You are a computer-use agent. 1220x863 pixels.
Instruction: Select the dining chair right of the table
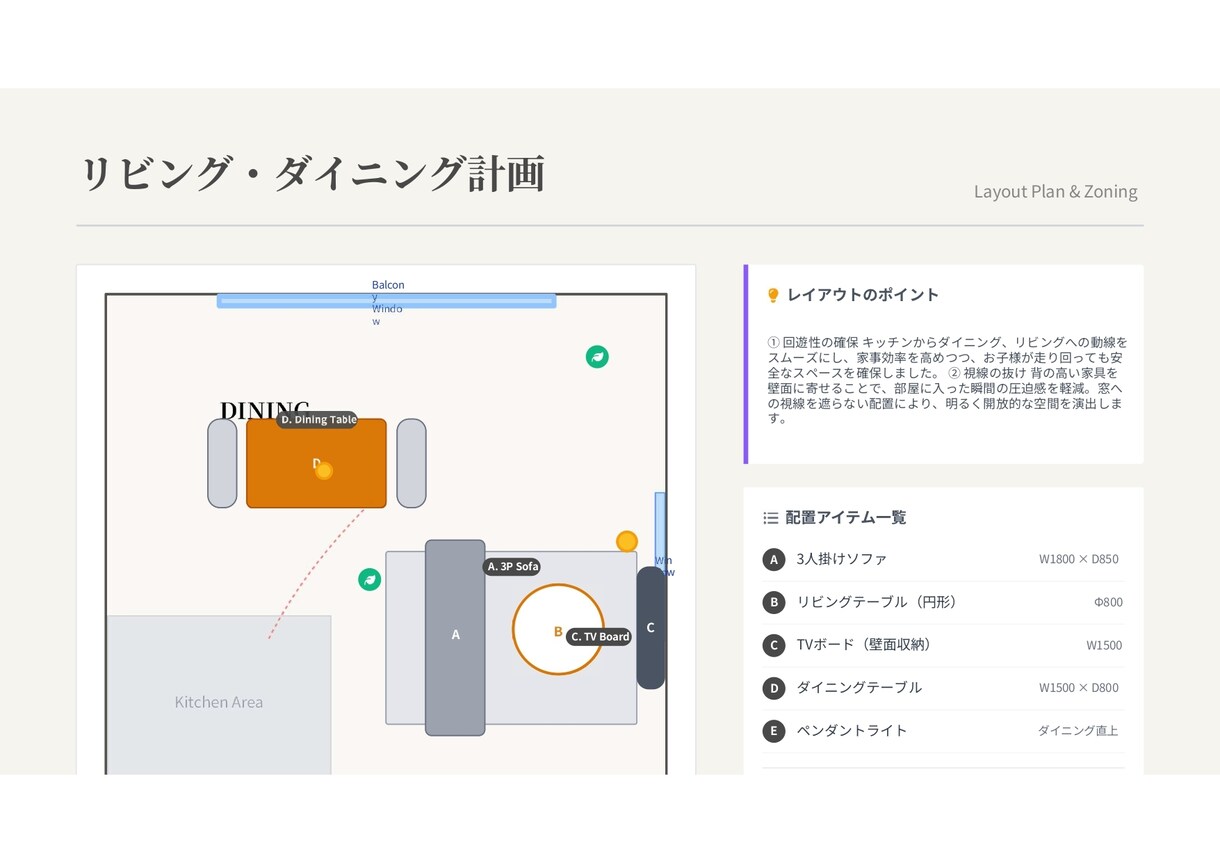point(411,463)
